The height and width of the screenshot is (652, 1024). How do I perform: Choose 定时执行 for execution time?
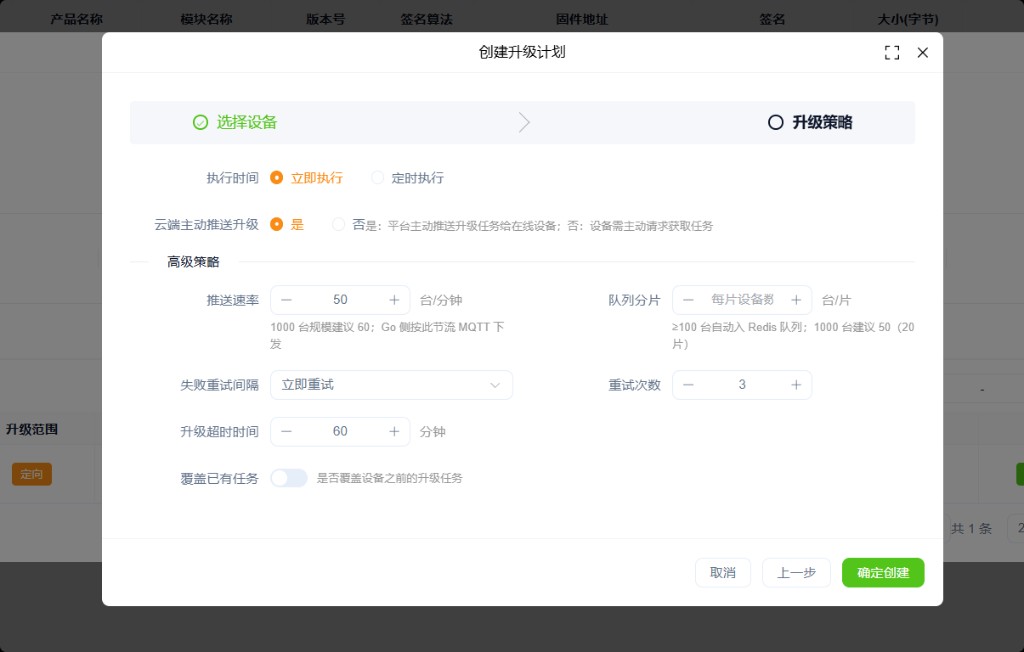(408, 178)
